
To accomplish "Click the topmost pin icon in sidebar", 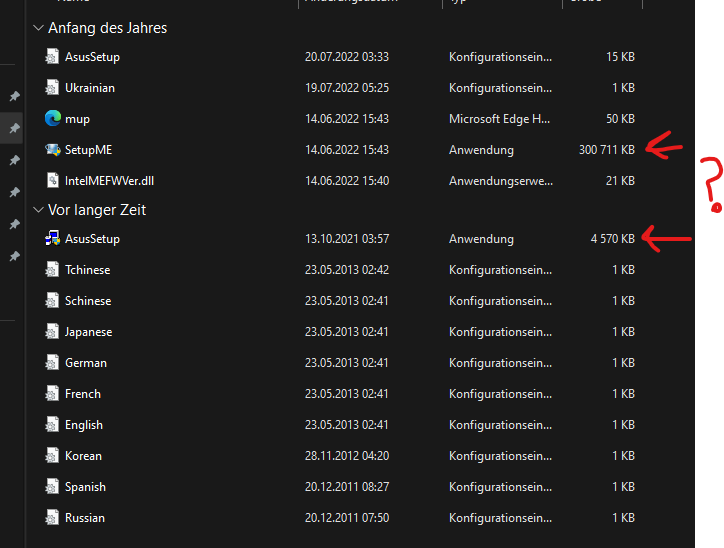I will tap(15, 96).
